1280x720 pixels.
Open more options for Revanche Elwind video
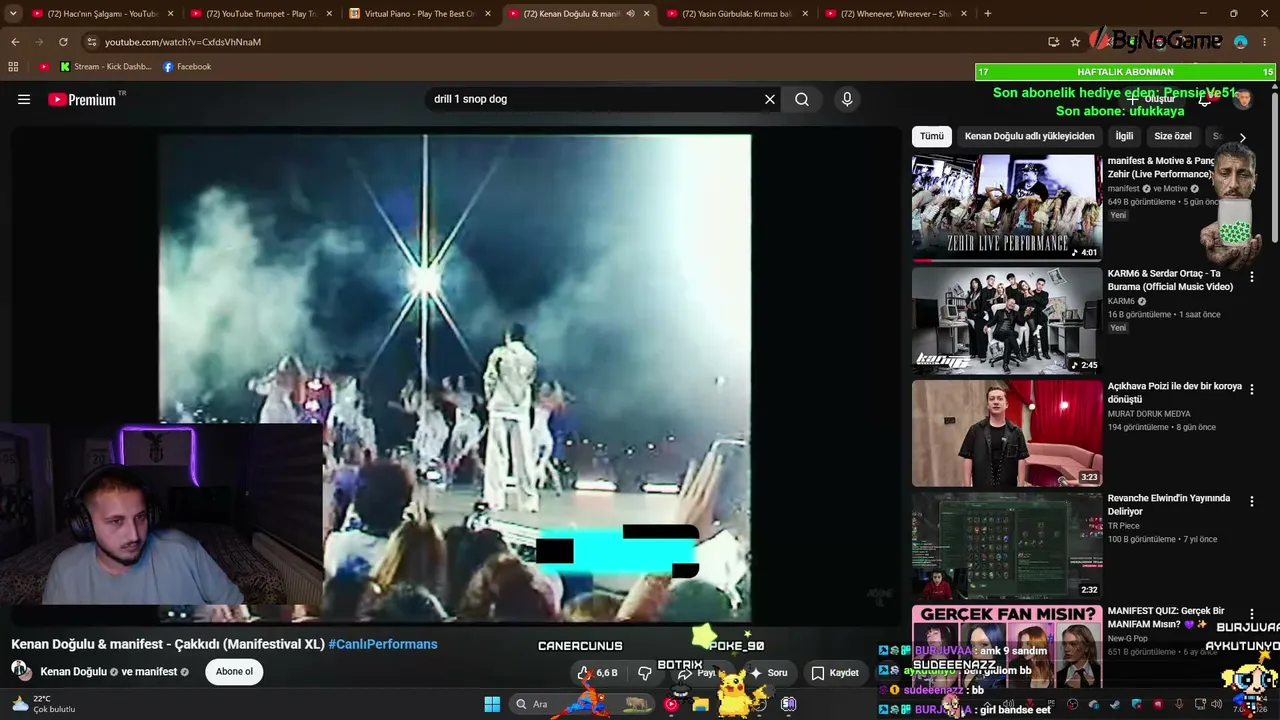(1251, 501)
